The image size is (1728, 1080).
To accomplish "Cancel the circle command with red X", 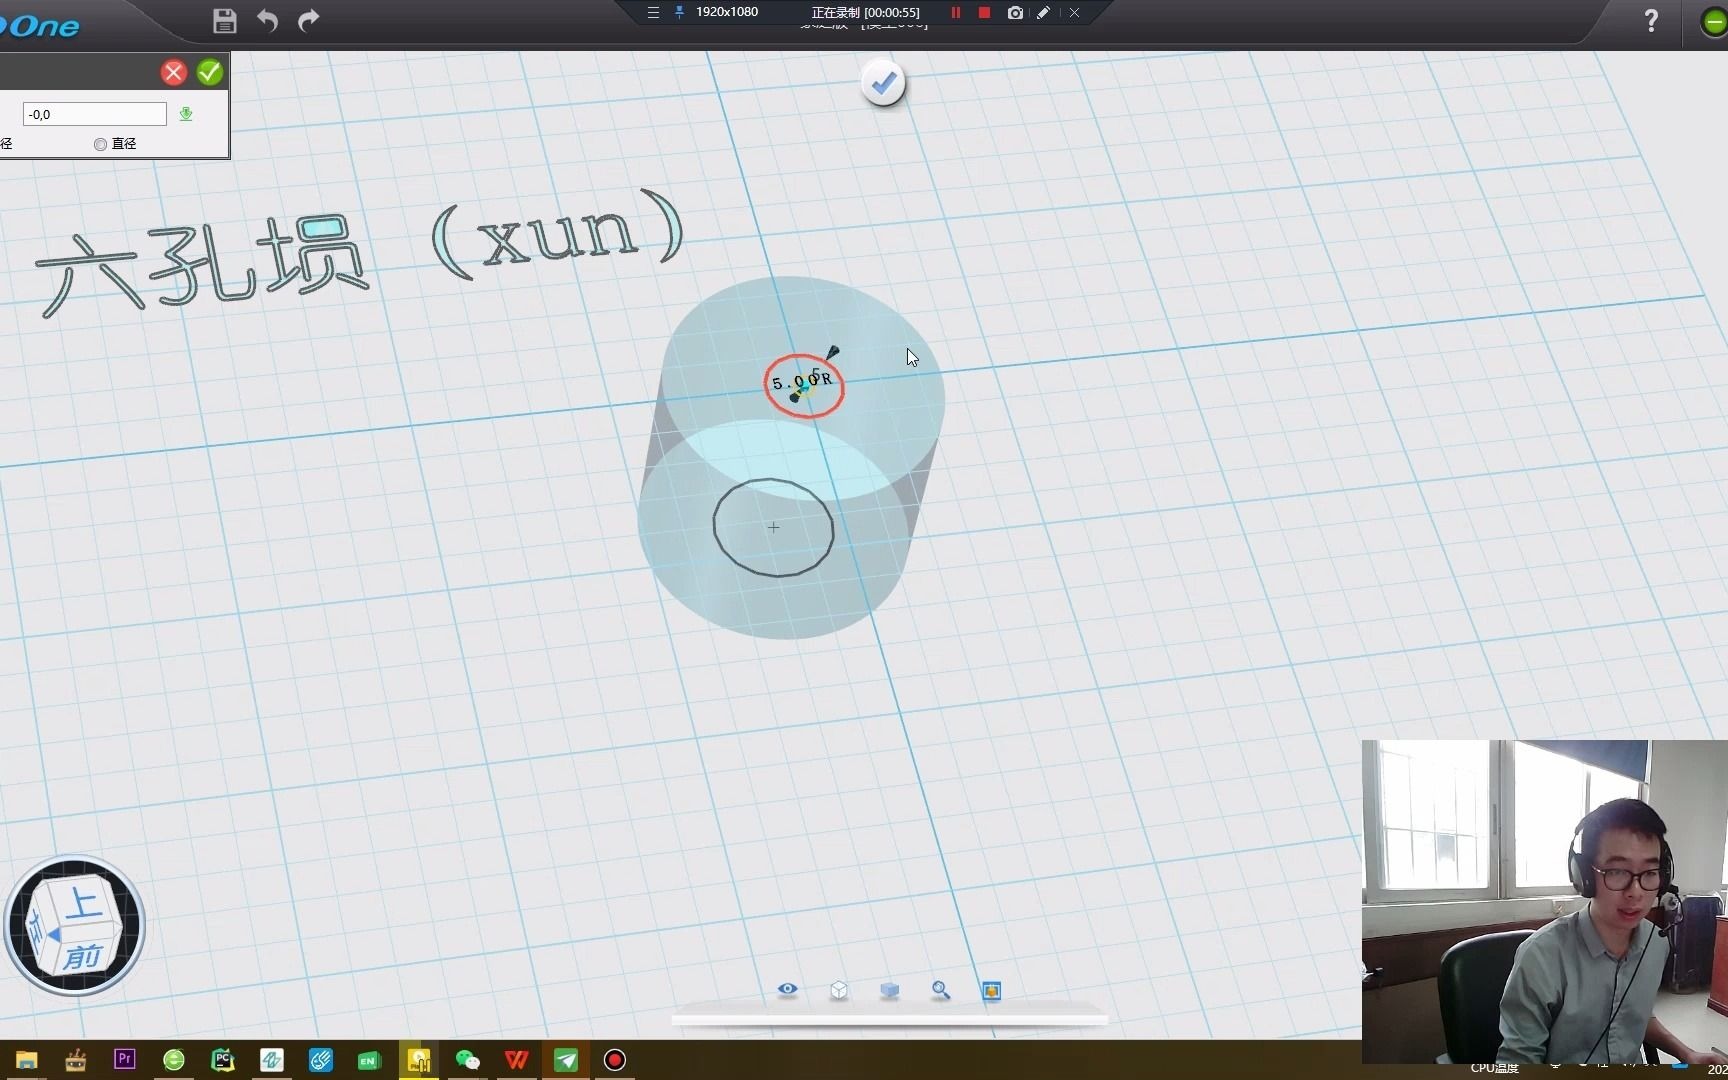I will pos(174,72).
